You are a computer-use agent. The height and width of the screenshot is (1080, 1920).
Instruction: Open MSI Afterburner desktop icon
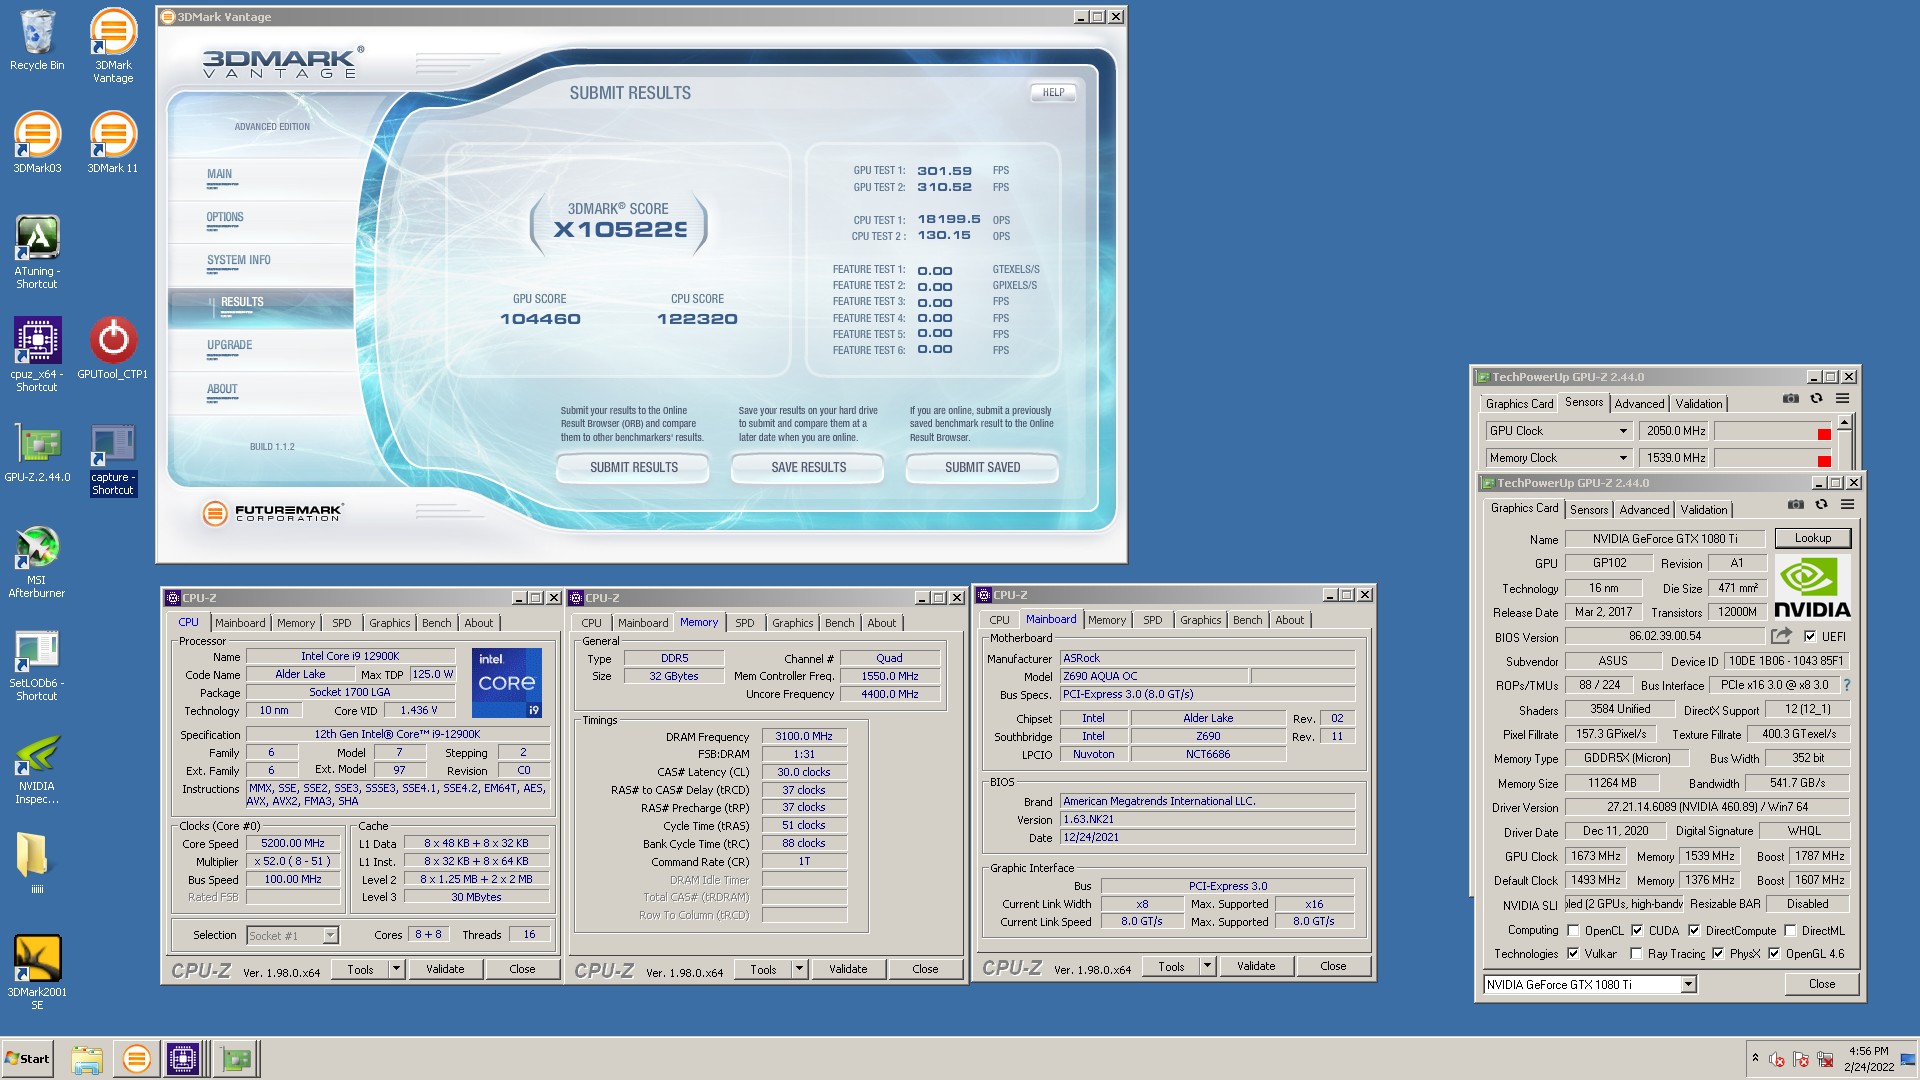click(x=37, y=561)
